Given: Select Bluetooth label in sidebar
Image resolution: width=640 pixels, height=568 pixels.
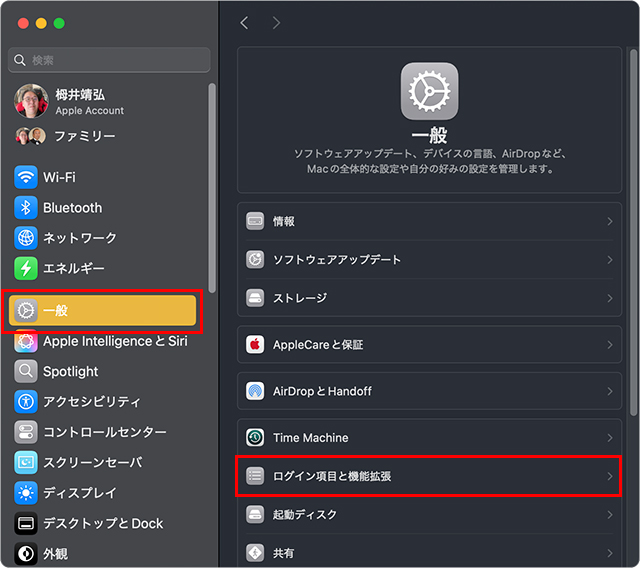Looking at the screenshot, I should [73, 208].
